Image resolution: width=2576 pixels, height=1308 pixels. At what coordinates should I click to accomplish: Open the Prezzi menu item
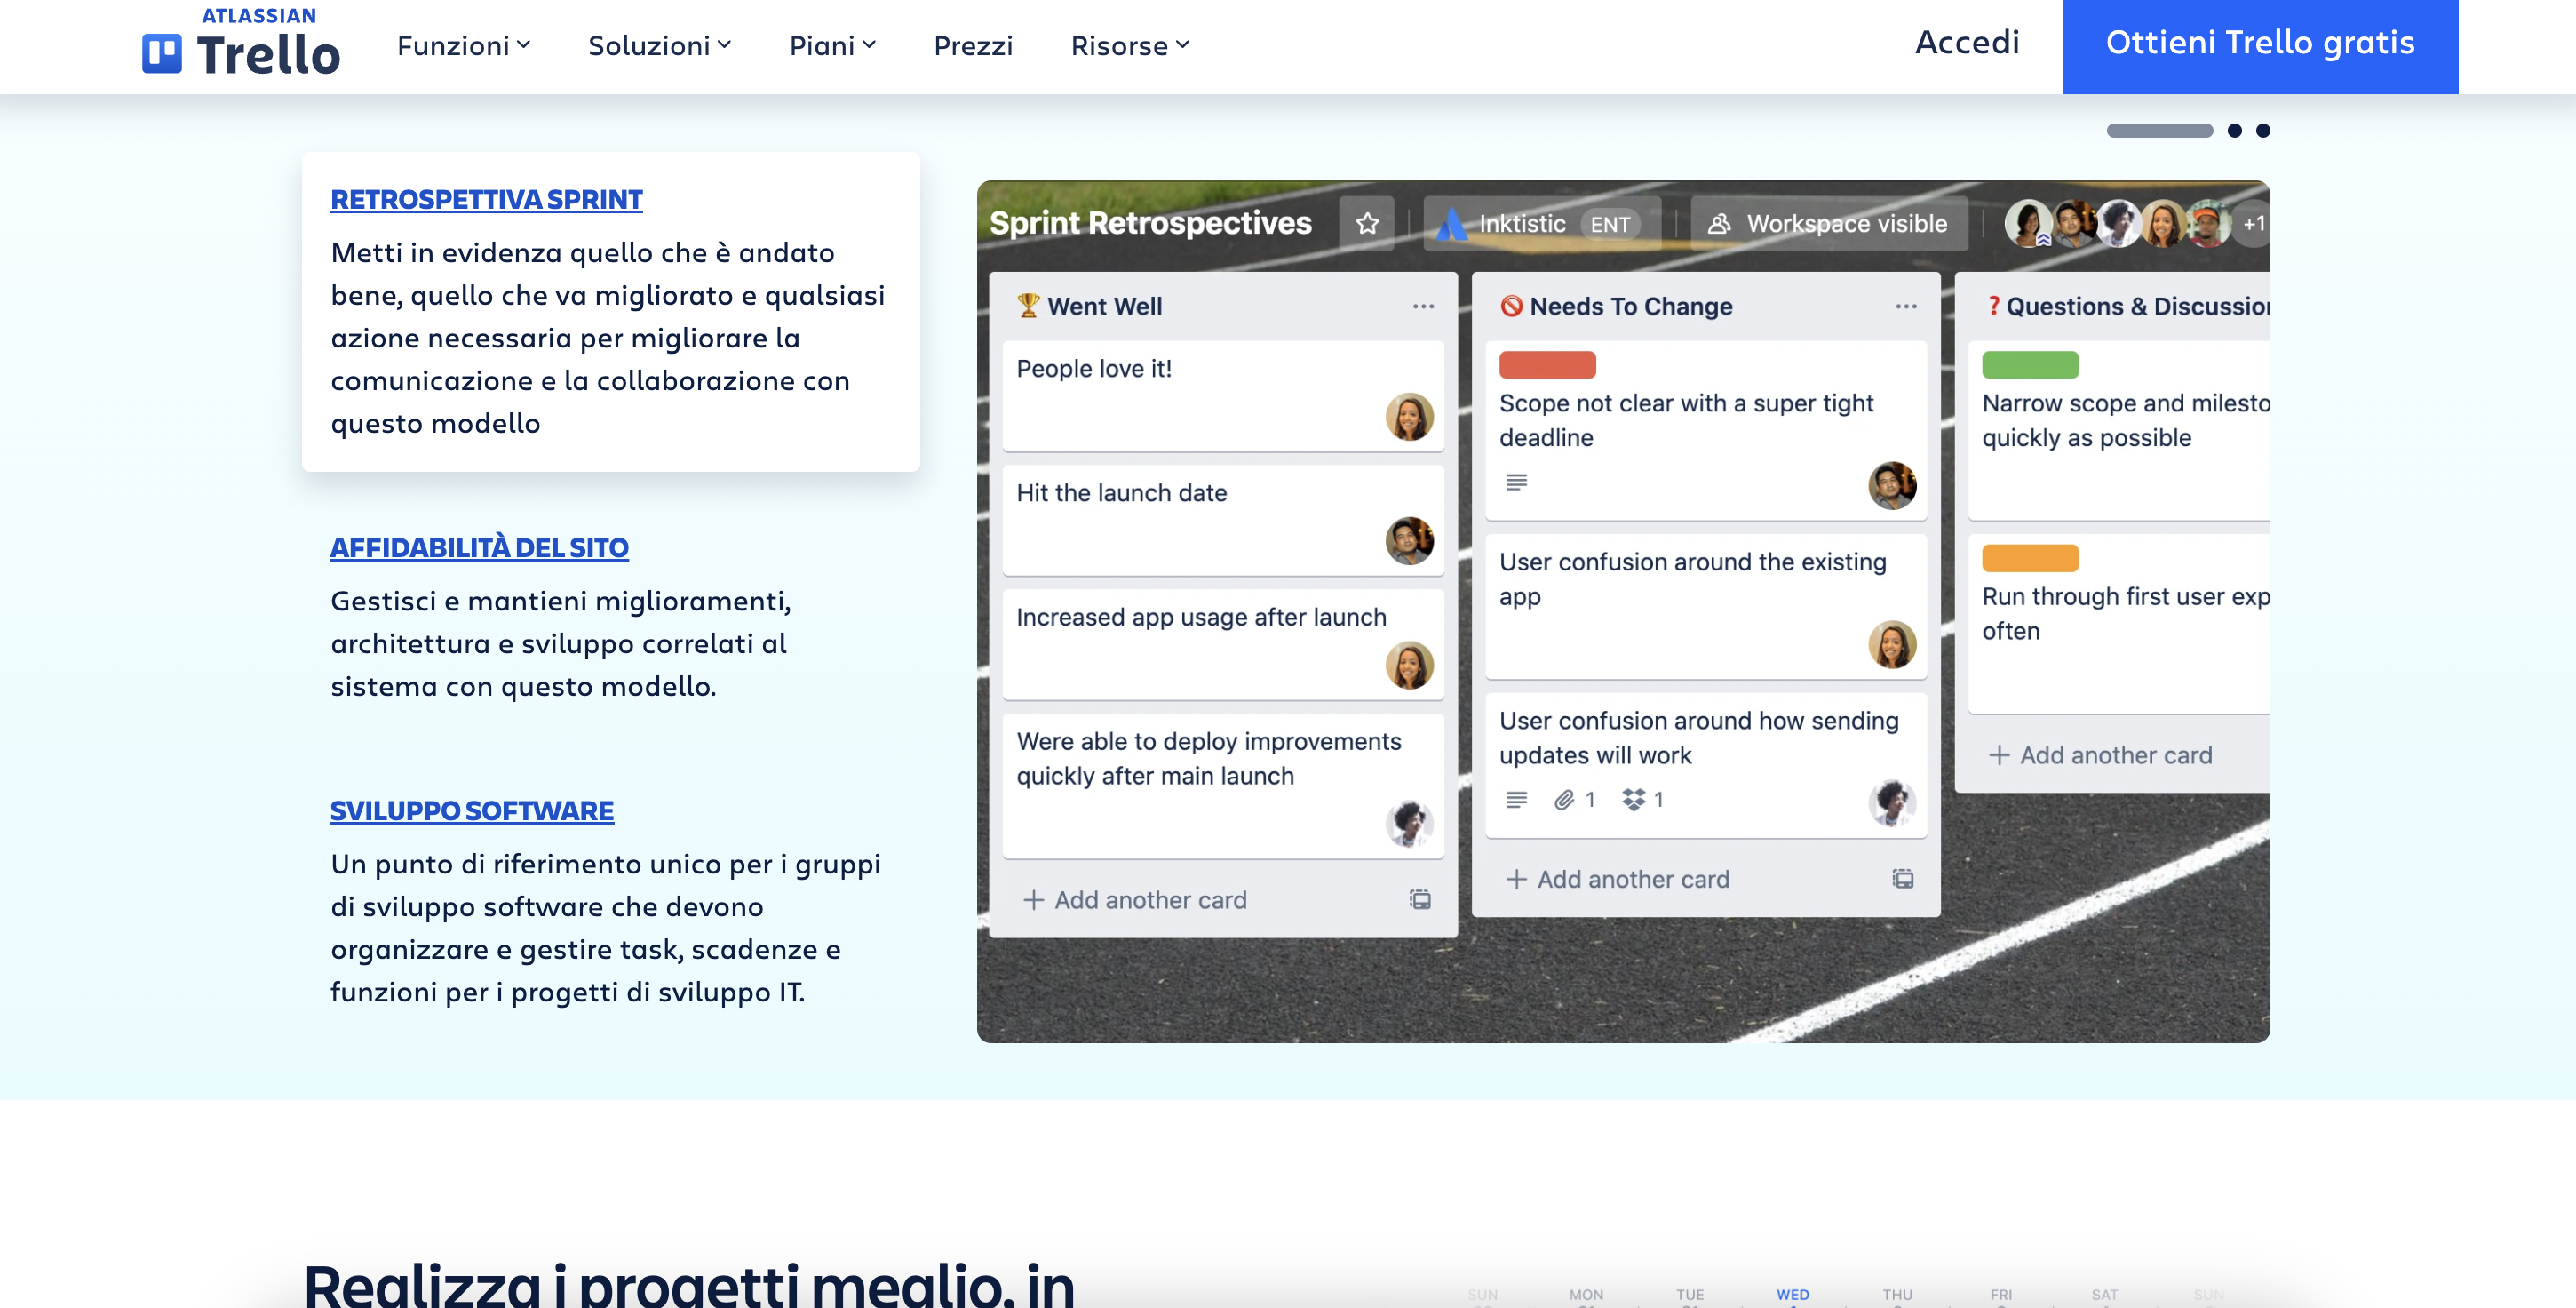(972, 46)
